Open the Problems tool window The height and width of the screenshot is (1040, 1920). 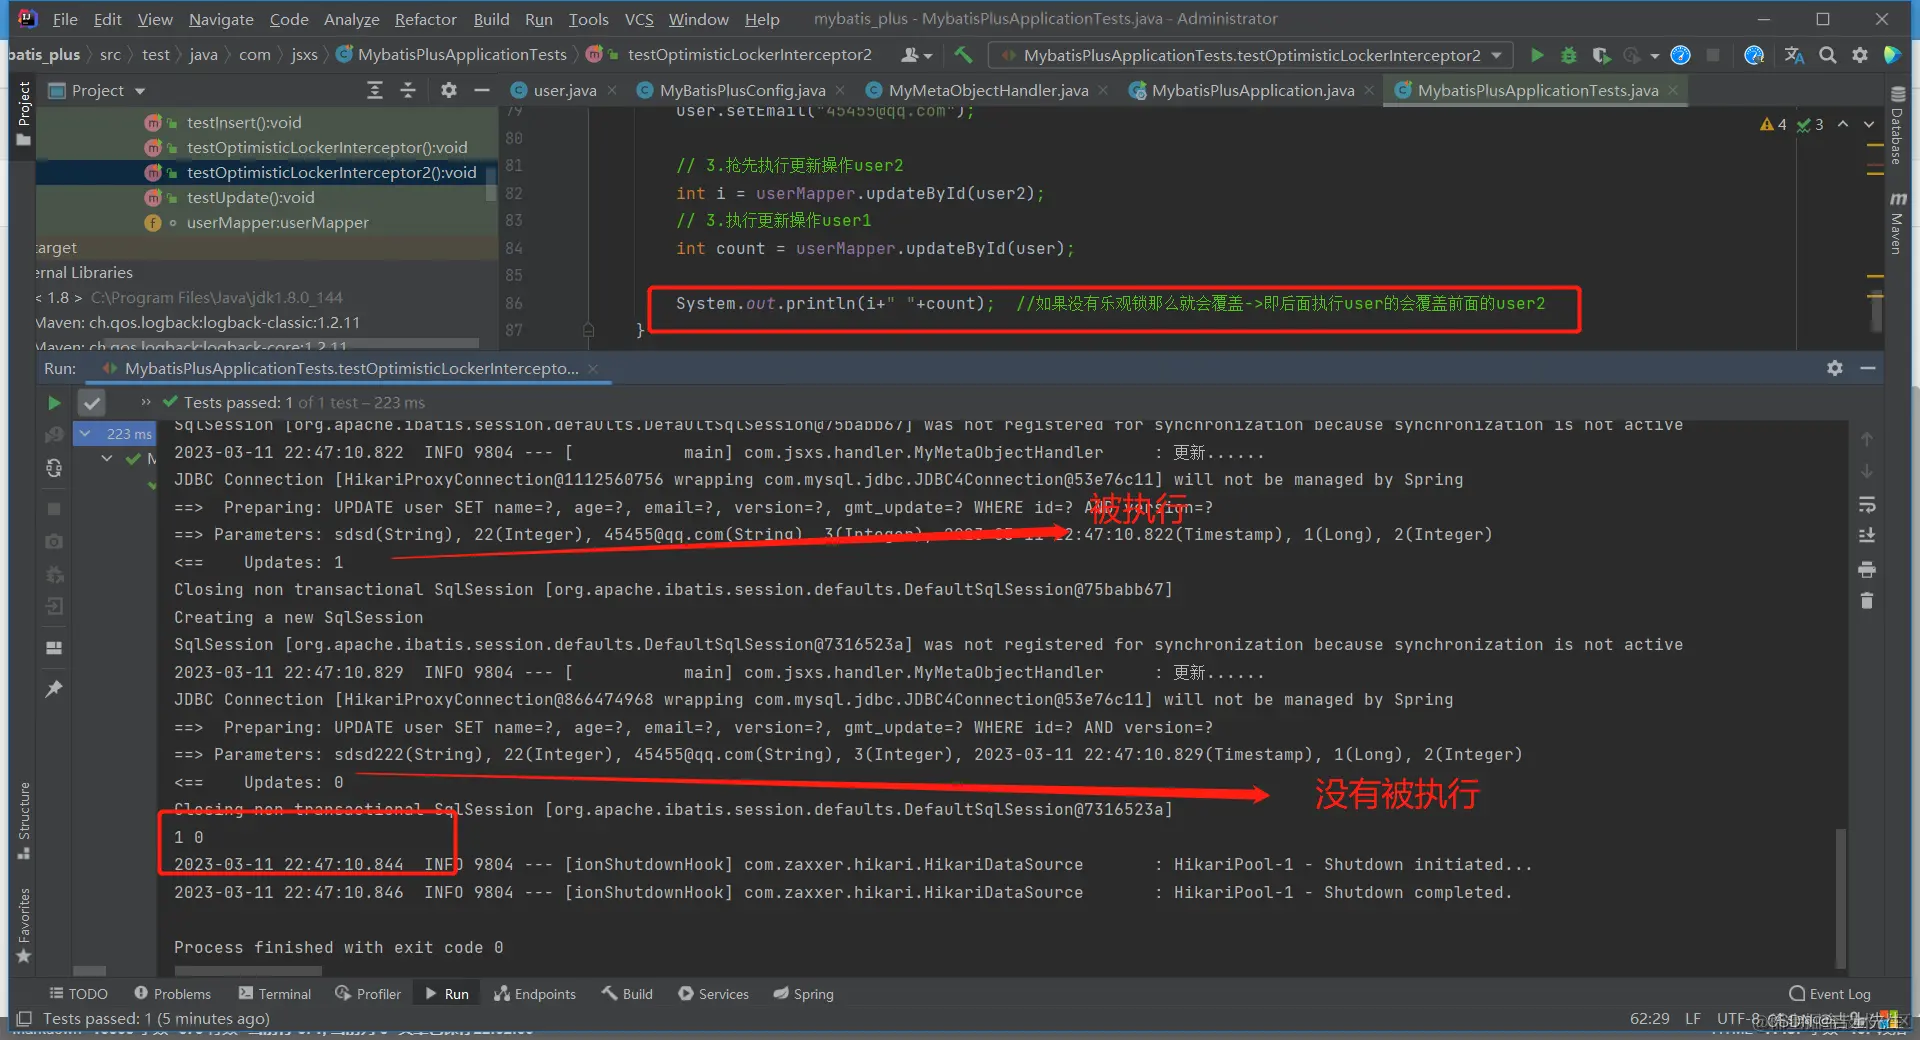coord(172,994)
